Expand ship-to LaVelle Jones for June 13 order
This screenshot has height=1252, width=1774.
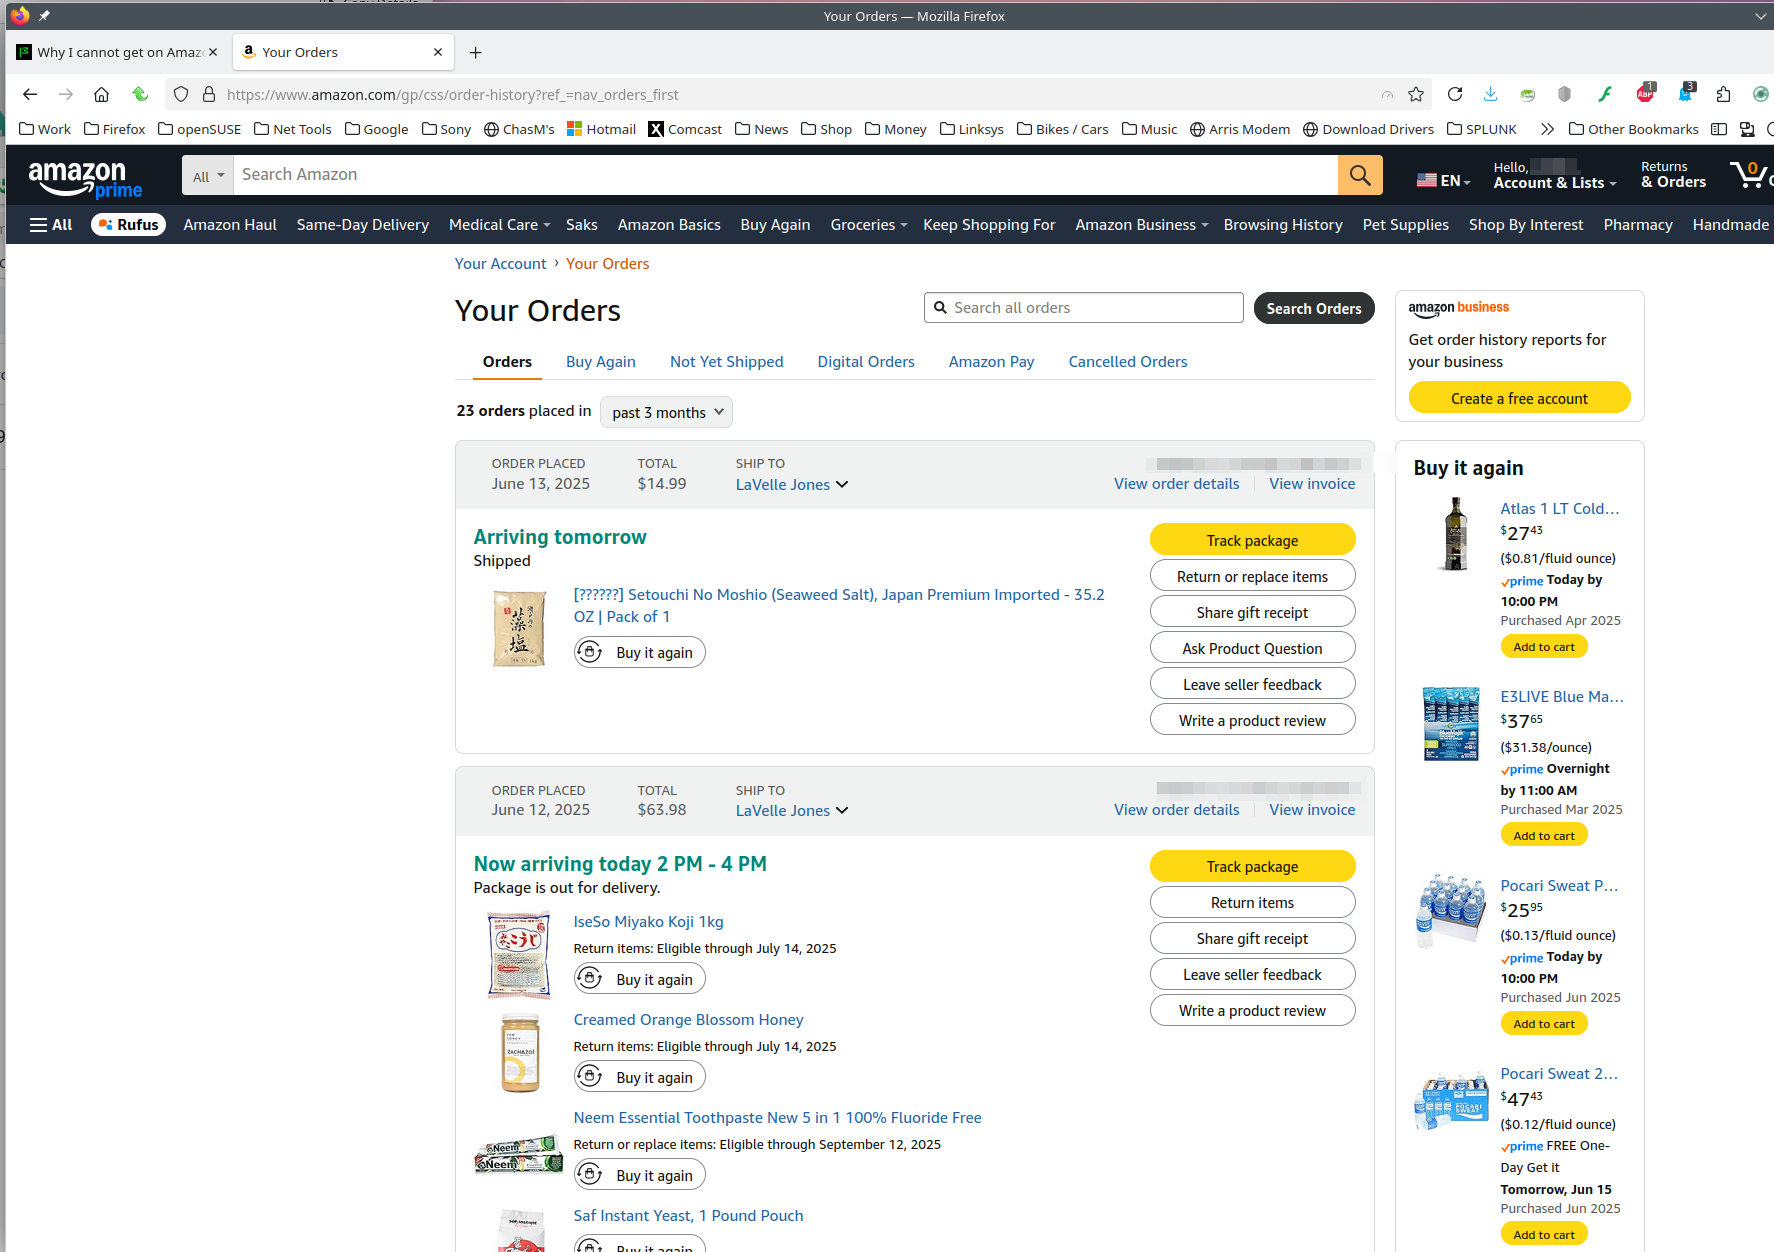(x=792, y=484)
